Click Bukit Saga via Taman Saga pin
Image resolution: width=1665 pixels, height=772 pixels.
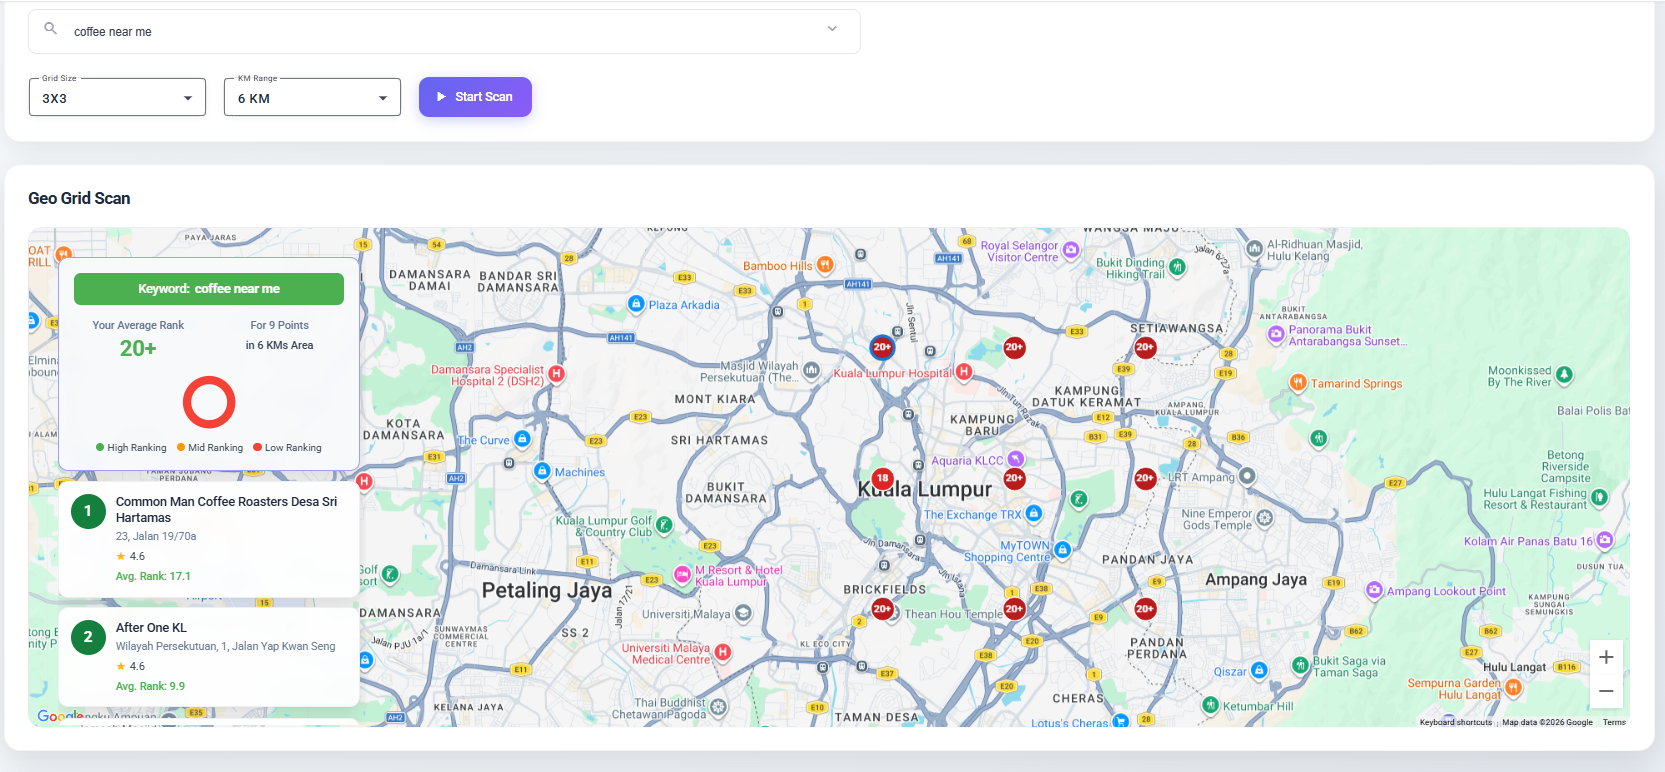1300,665
